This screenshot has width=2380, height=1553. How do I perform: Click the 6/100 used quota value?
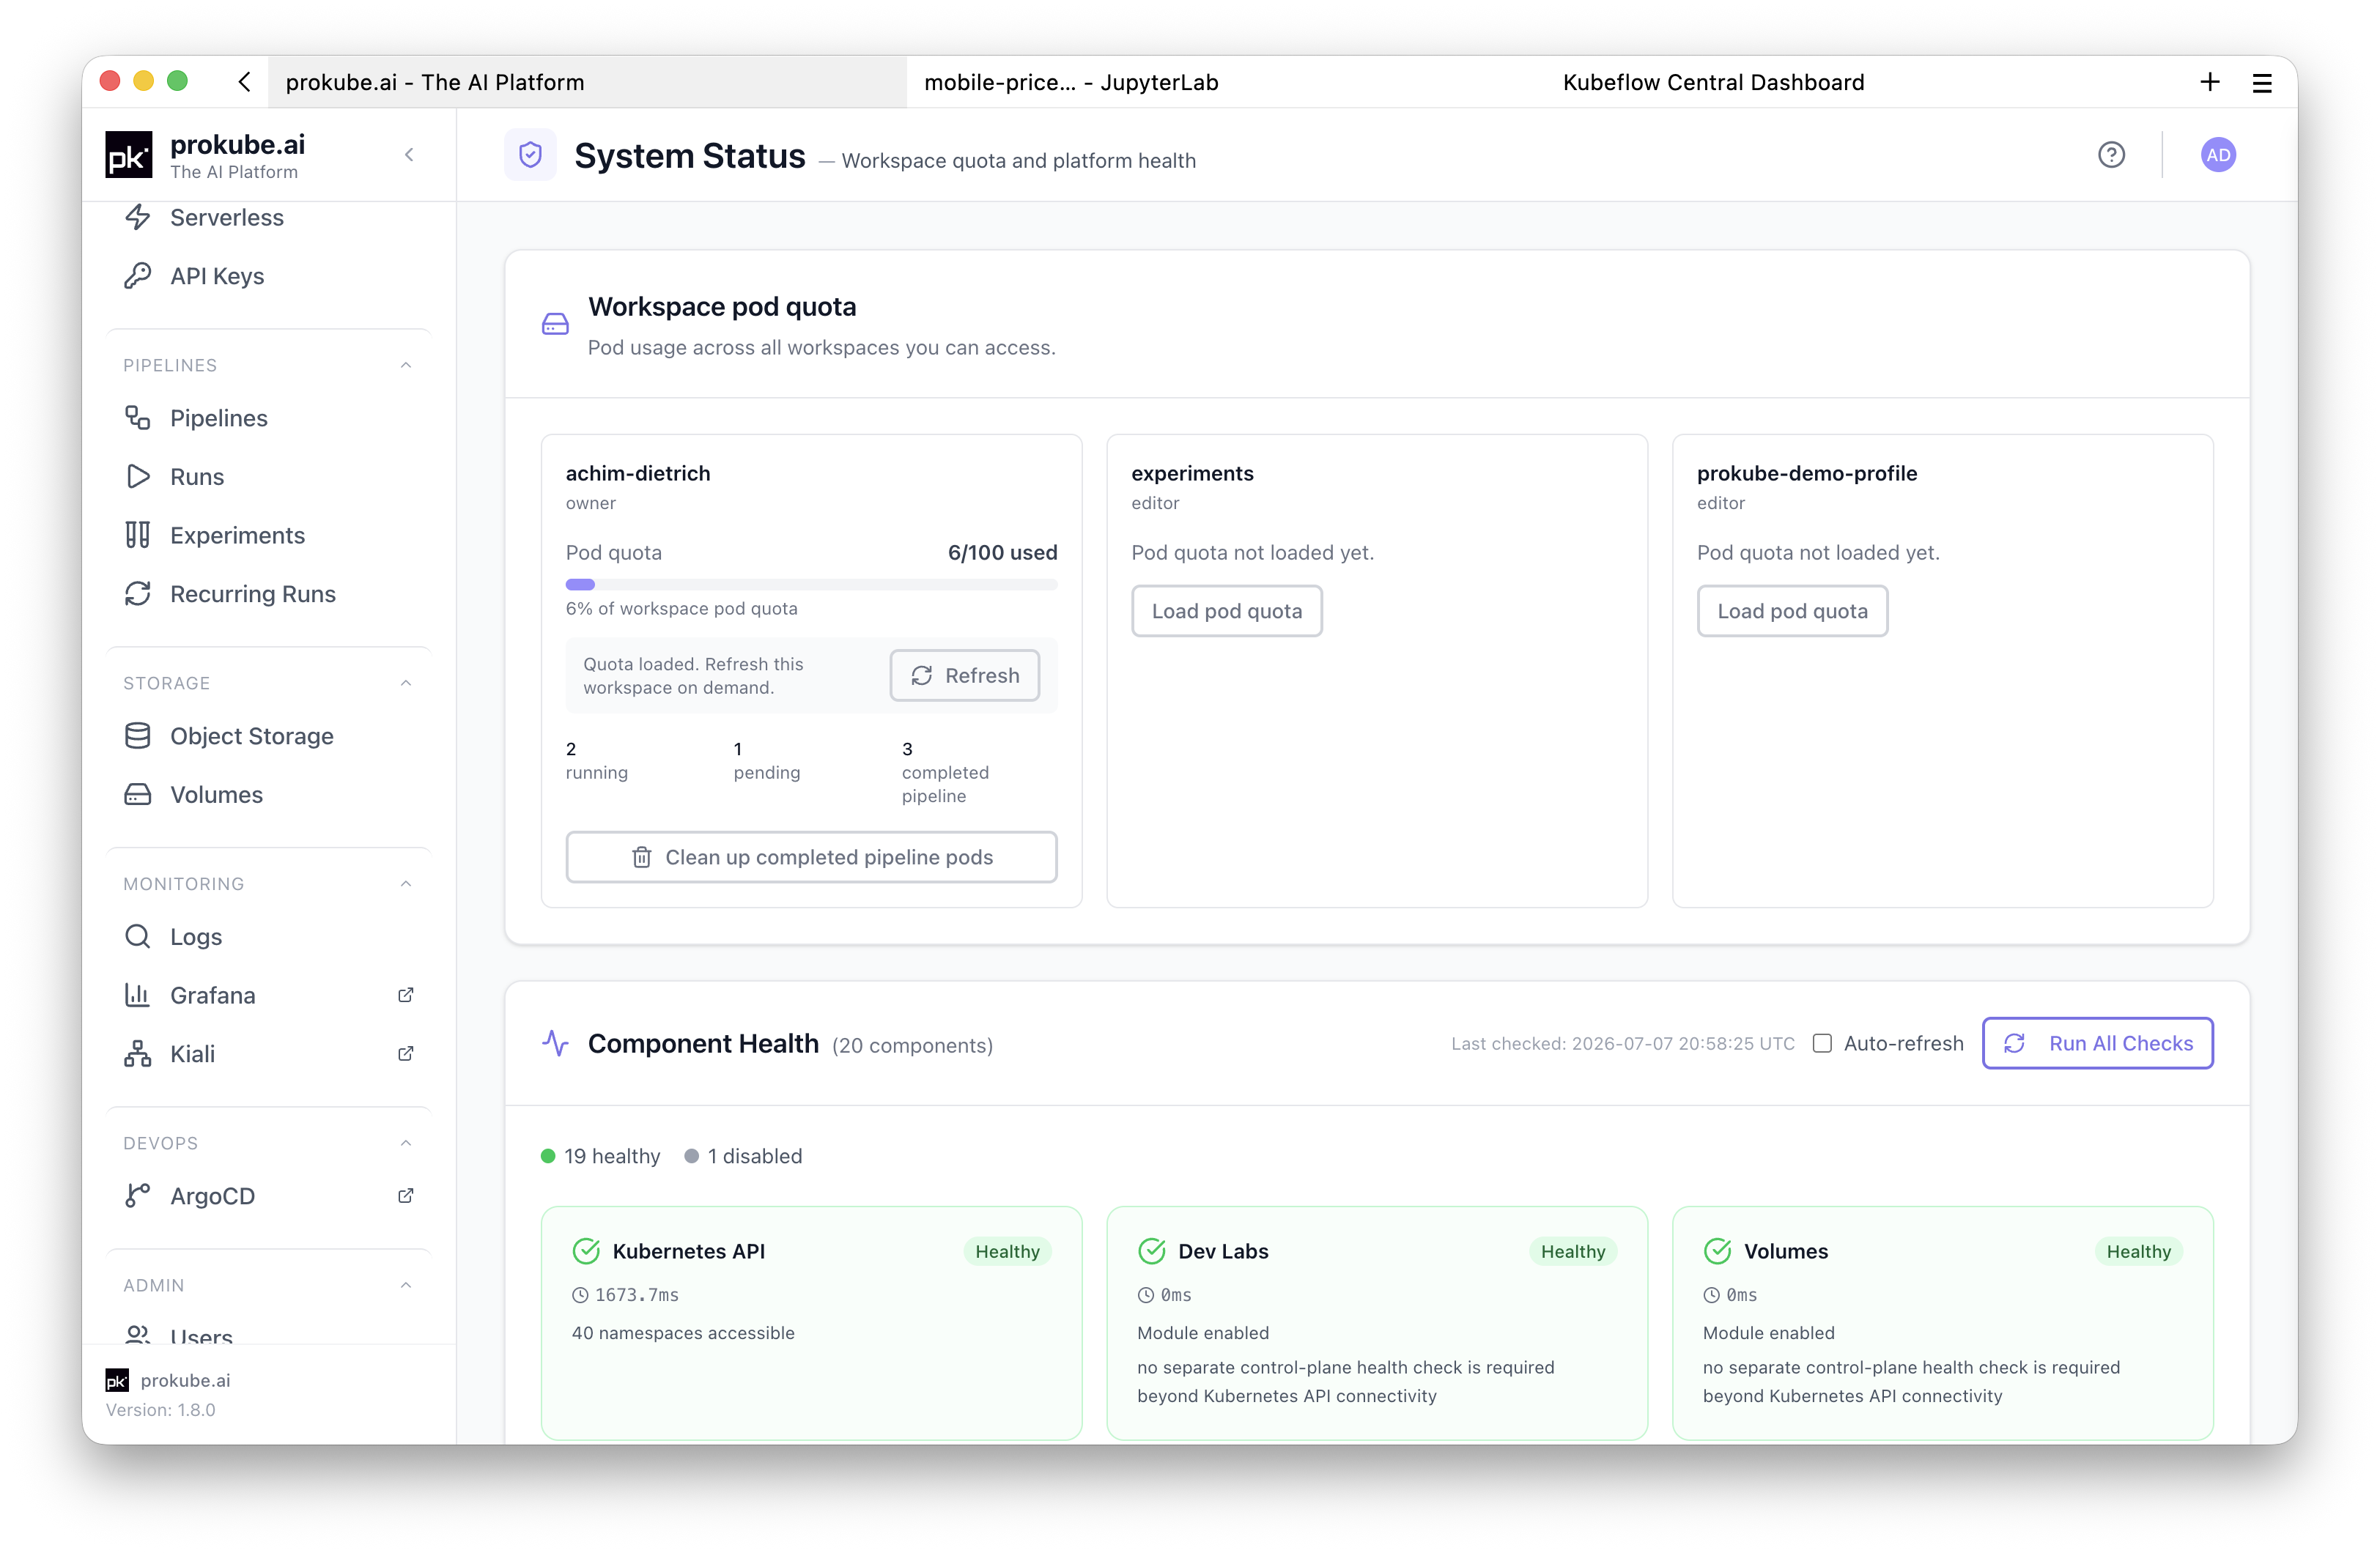click(1002, 552)
